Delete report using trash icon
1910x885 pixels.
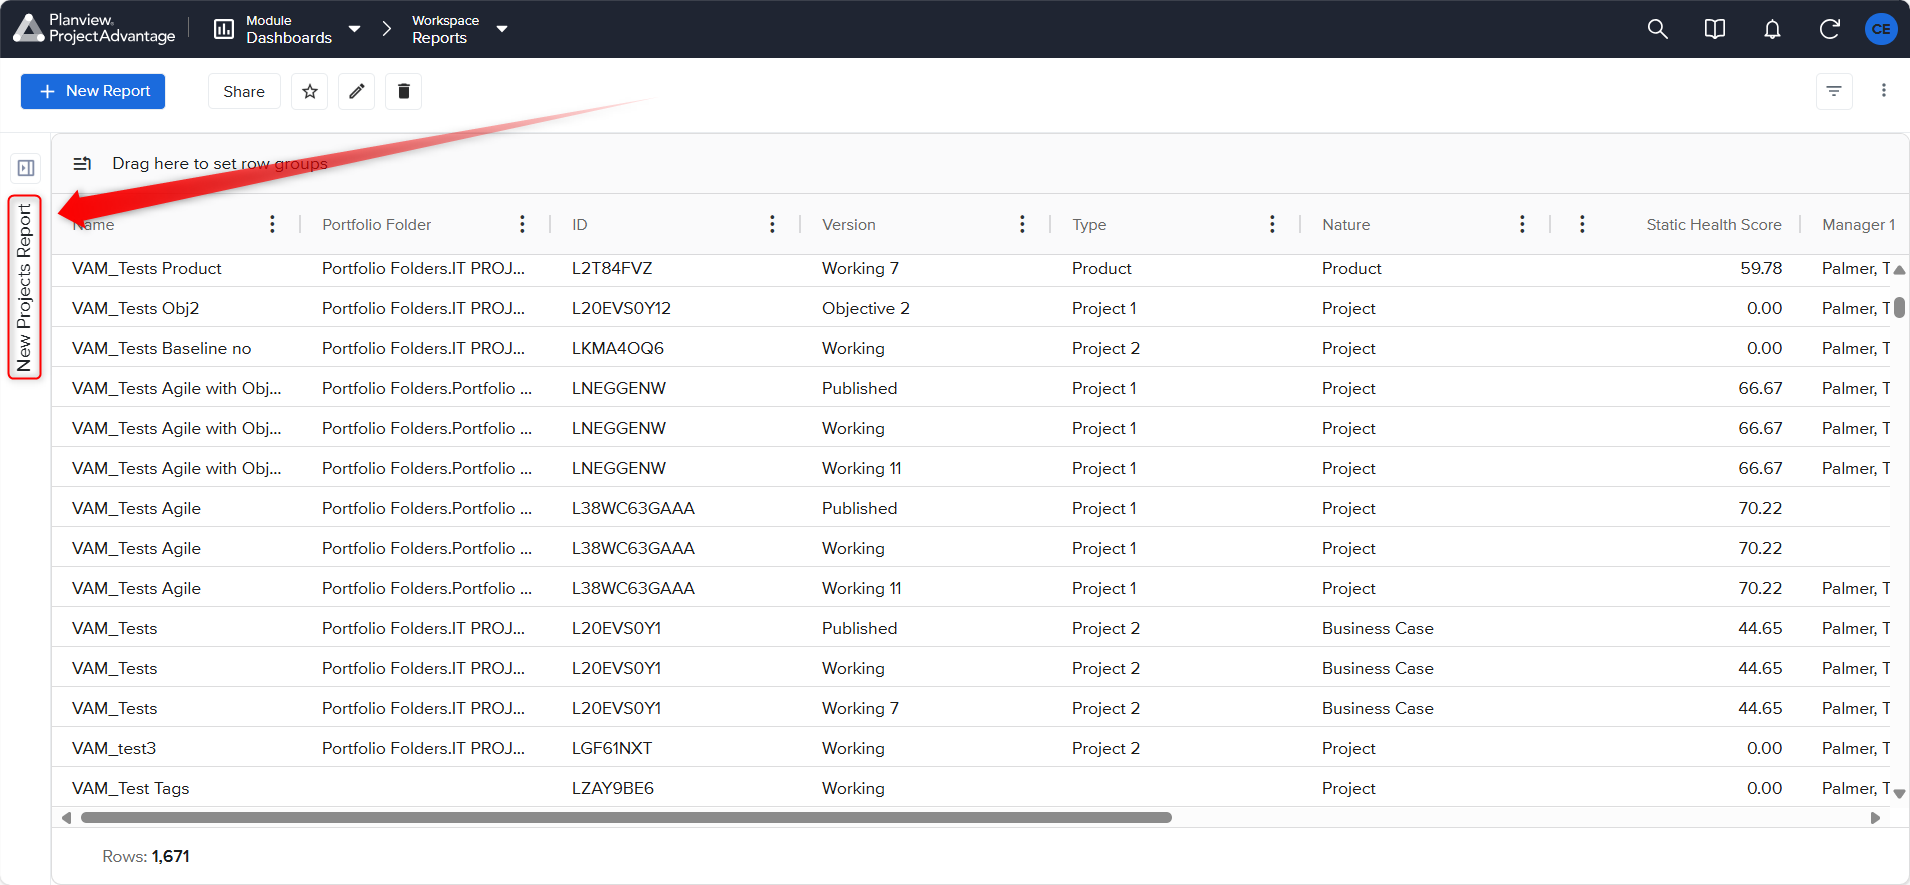404,91
